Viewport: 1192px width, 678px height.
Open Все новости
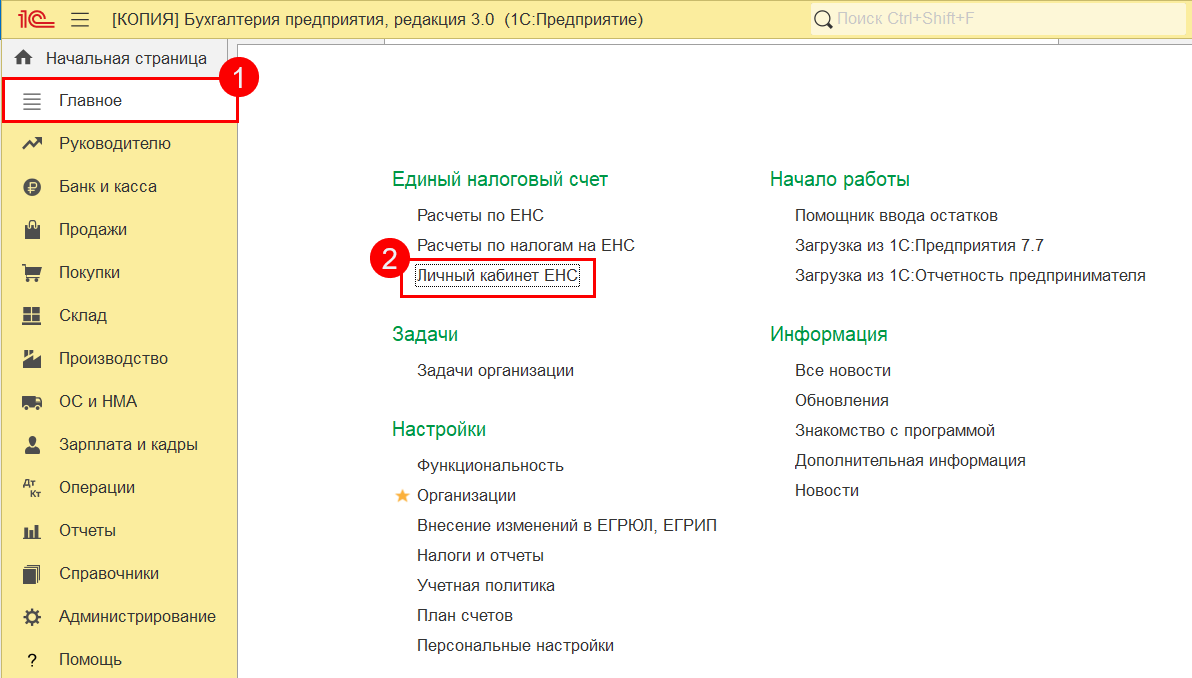click(842, 371)
